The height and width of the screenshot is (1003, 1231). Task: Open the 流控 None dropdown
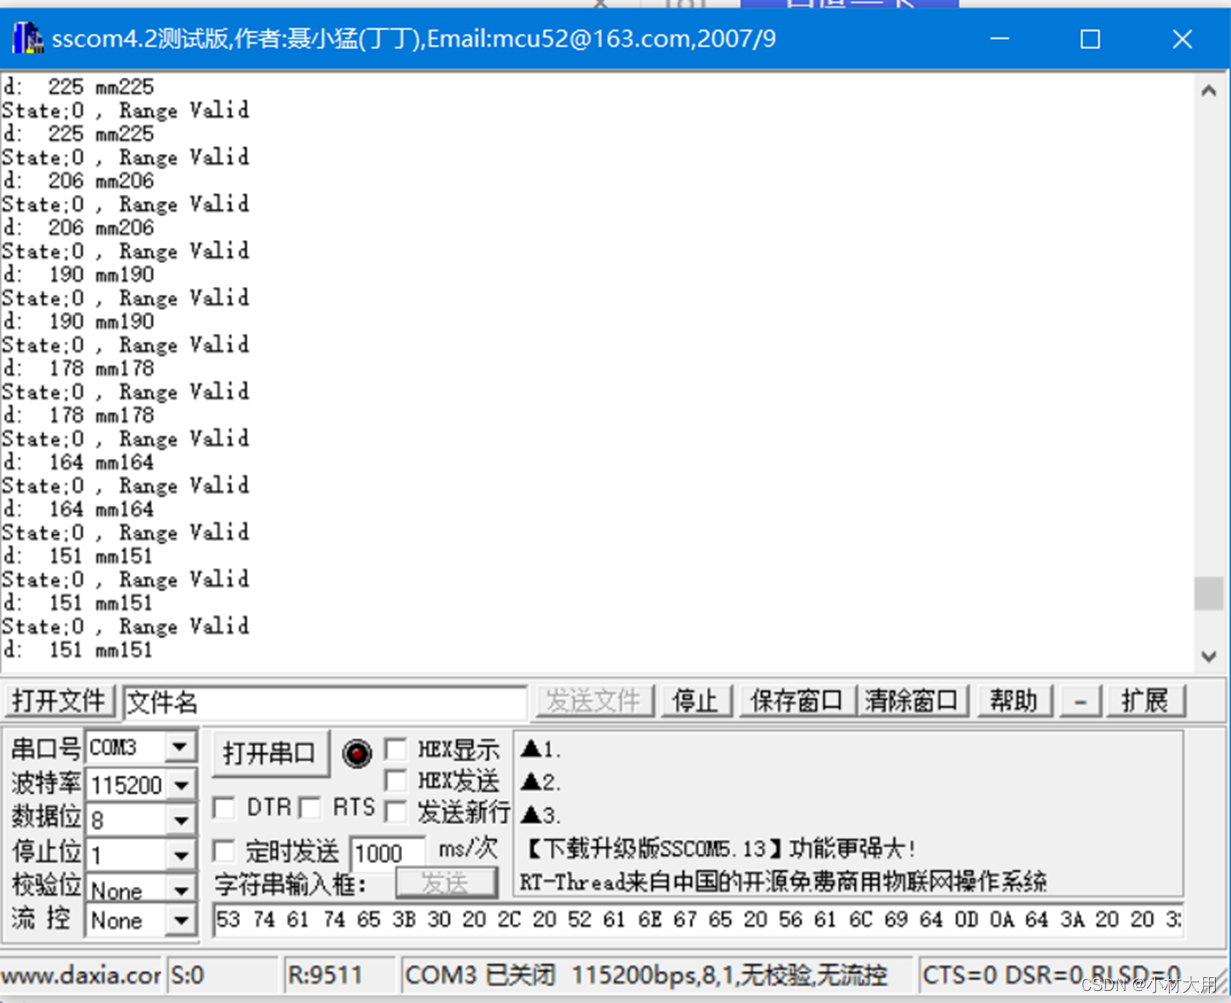pos(181,920)
